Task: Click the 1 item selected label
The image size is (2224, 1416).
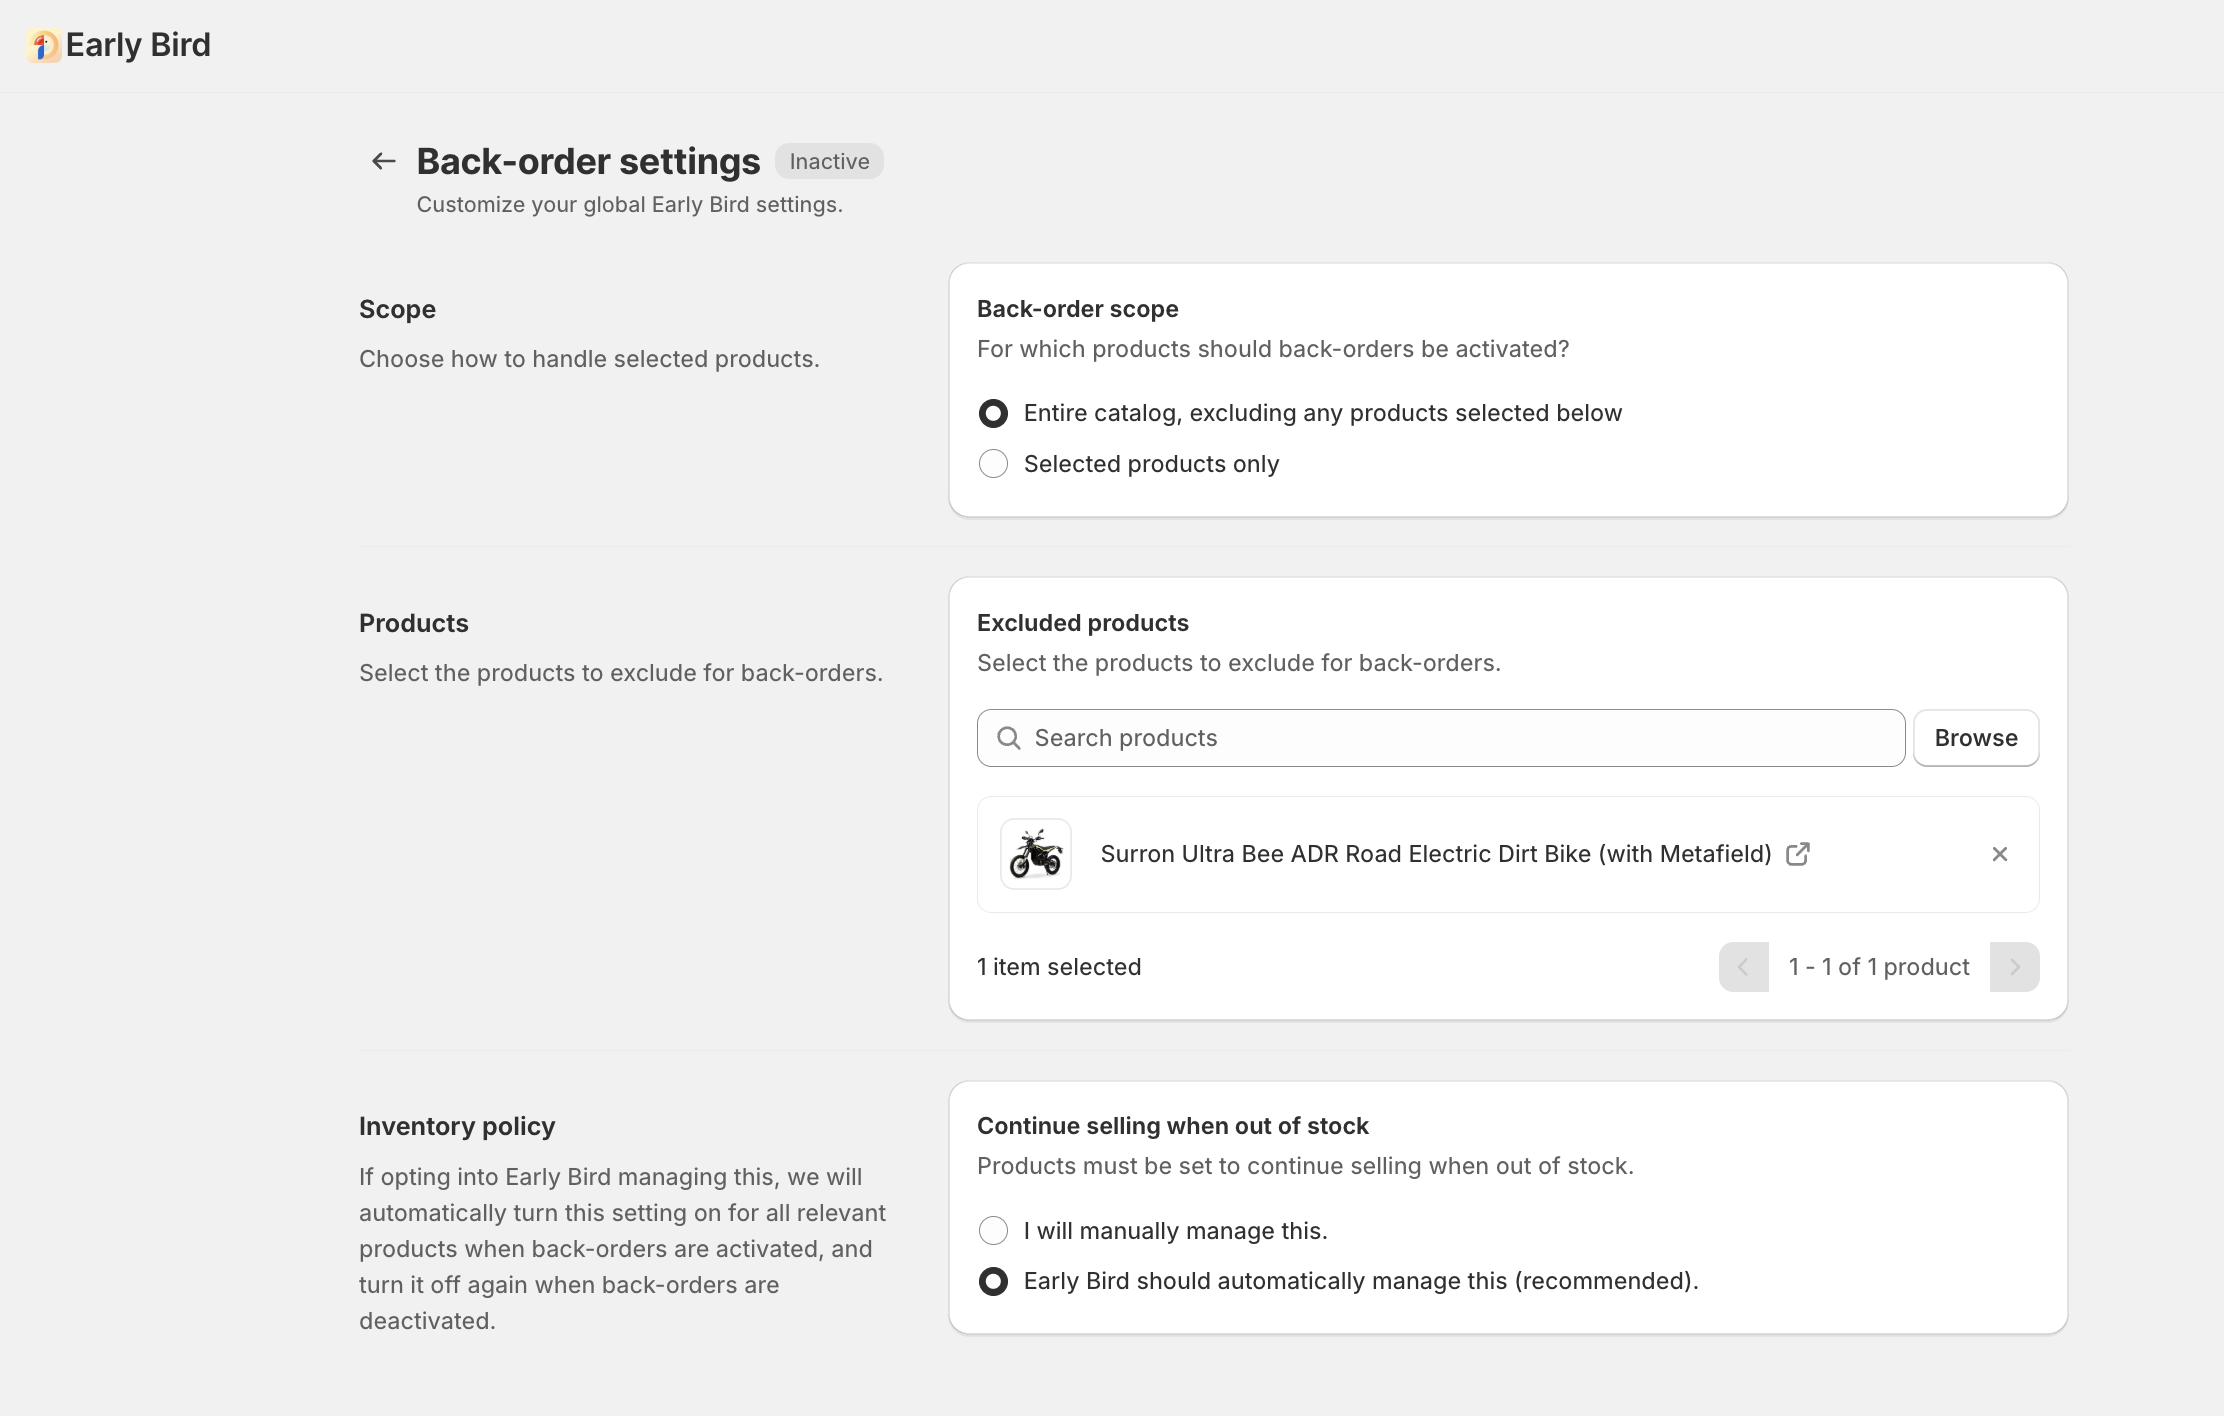Action: pyautogui.click(x=1059, y=967)
